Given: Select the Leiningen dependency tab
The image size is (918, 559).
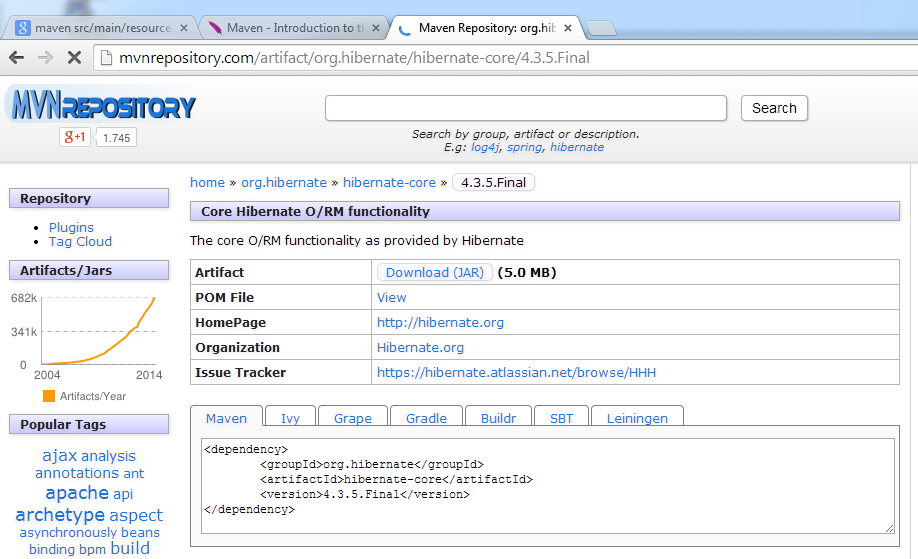Looking at the screenshot, I should (637, 417).
